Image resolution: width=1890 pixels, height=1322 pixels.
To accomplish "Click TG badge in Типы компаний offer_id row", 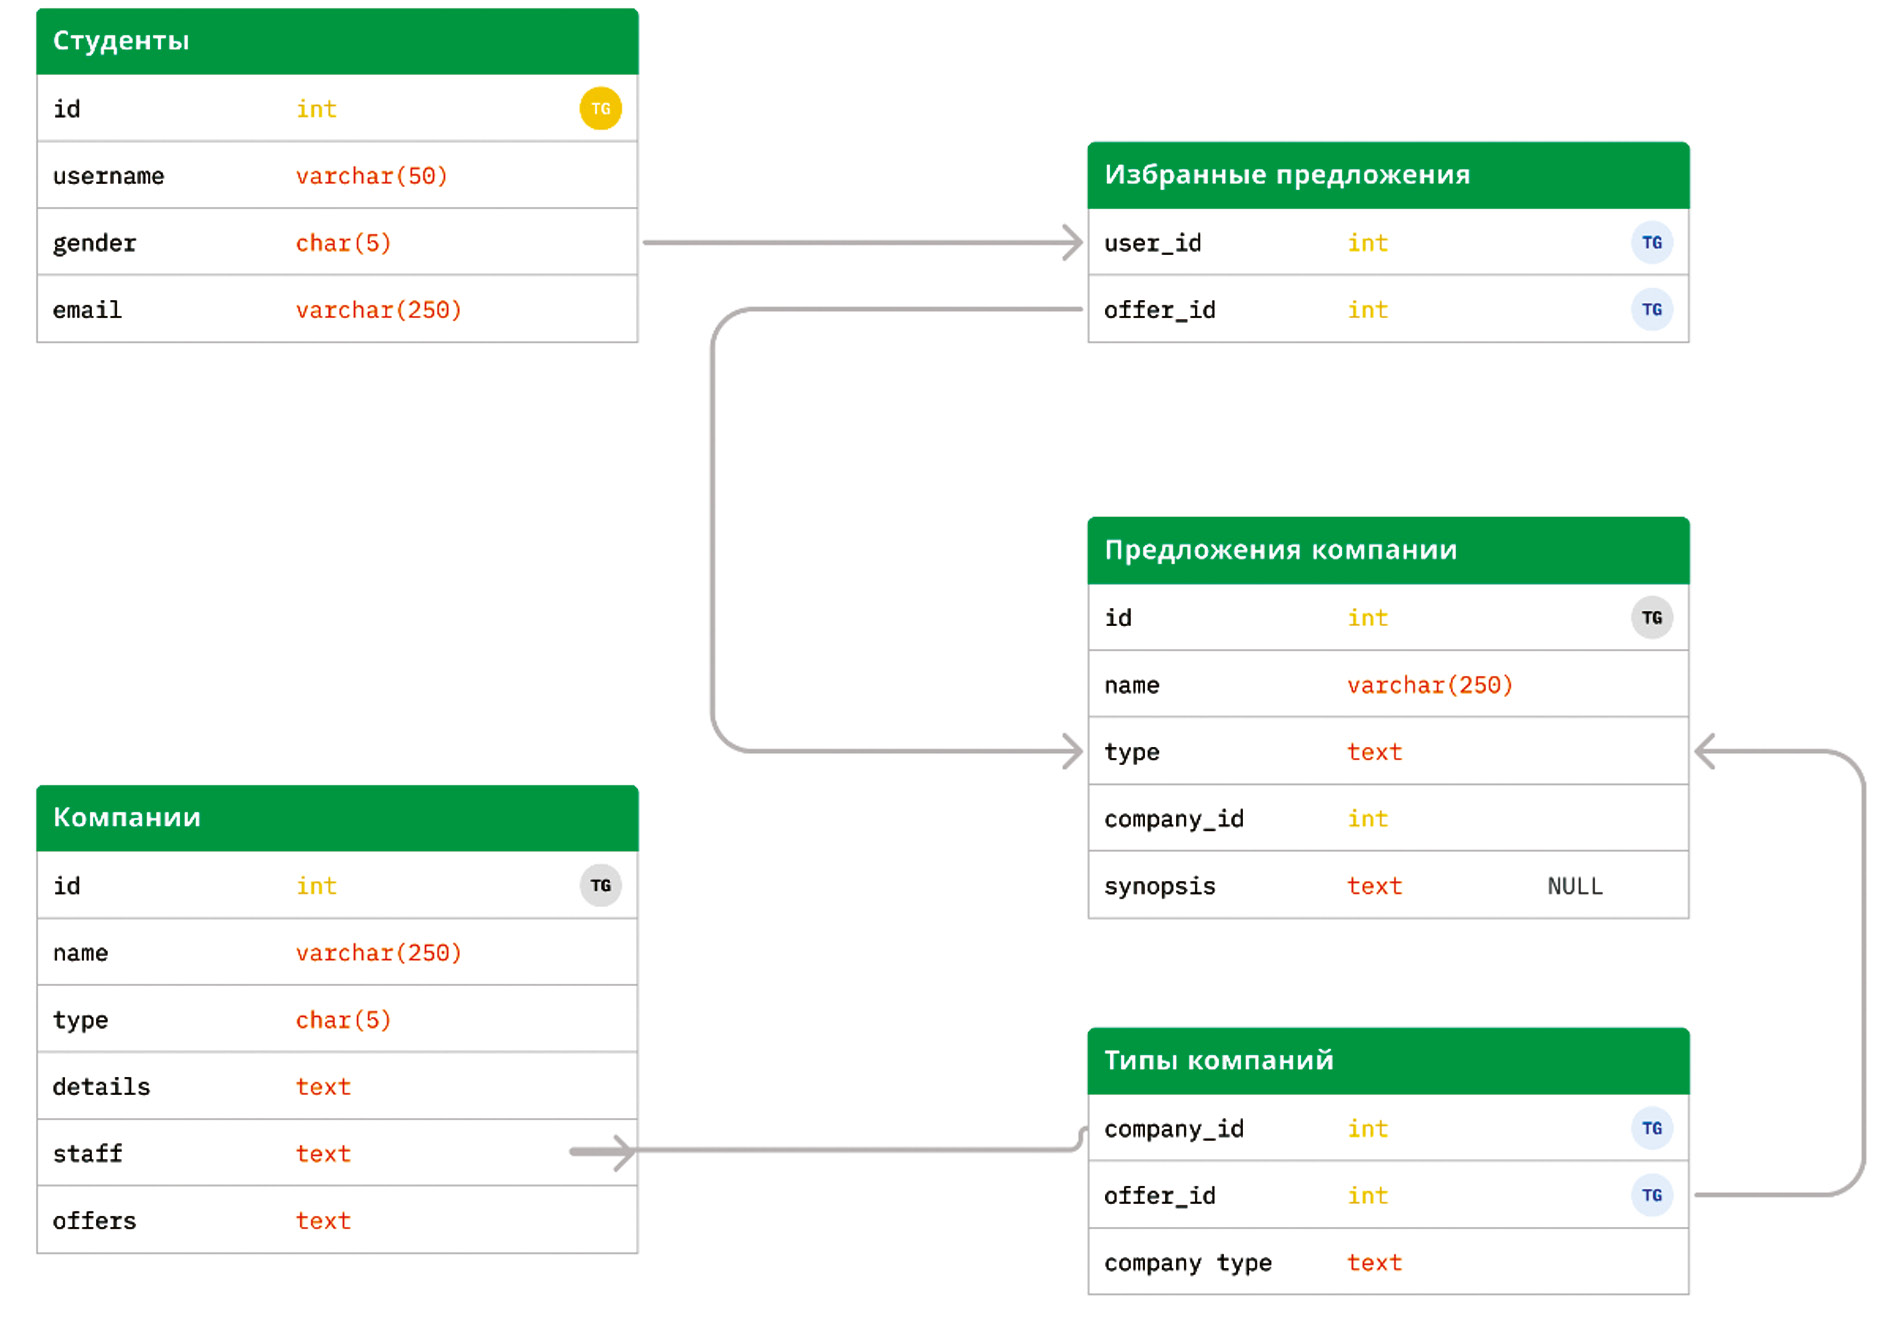I will coord(1651,1195).
